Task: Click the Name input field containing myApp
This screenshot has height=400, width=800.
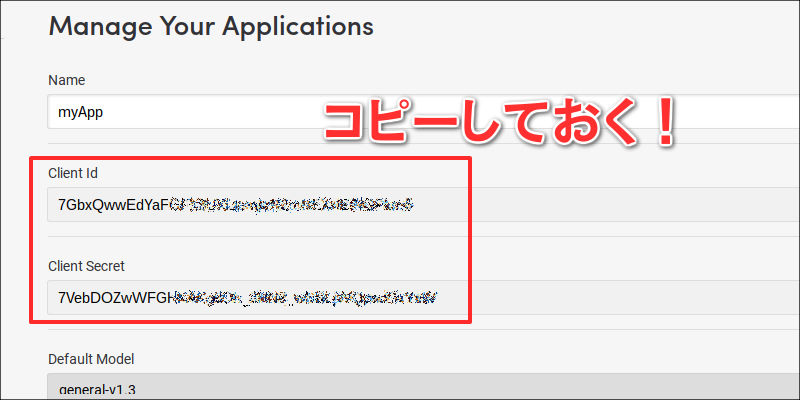Action: pyautogui.click(x=423, y=111)
